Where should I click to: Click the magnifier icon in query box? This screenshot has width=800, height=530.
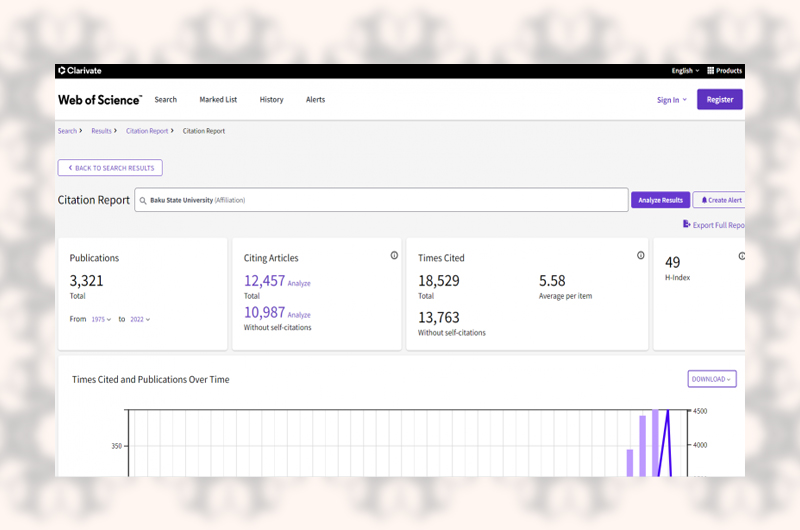pos(143,200)
